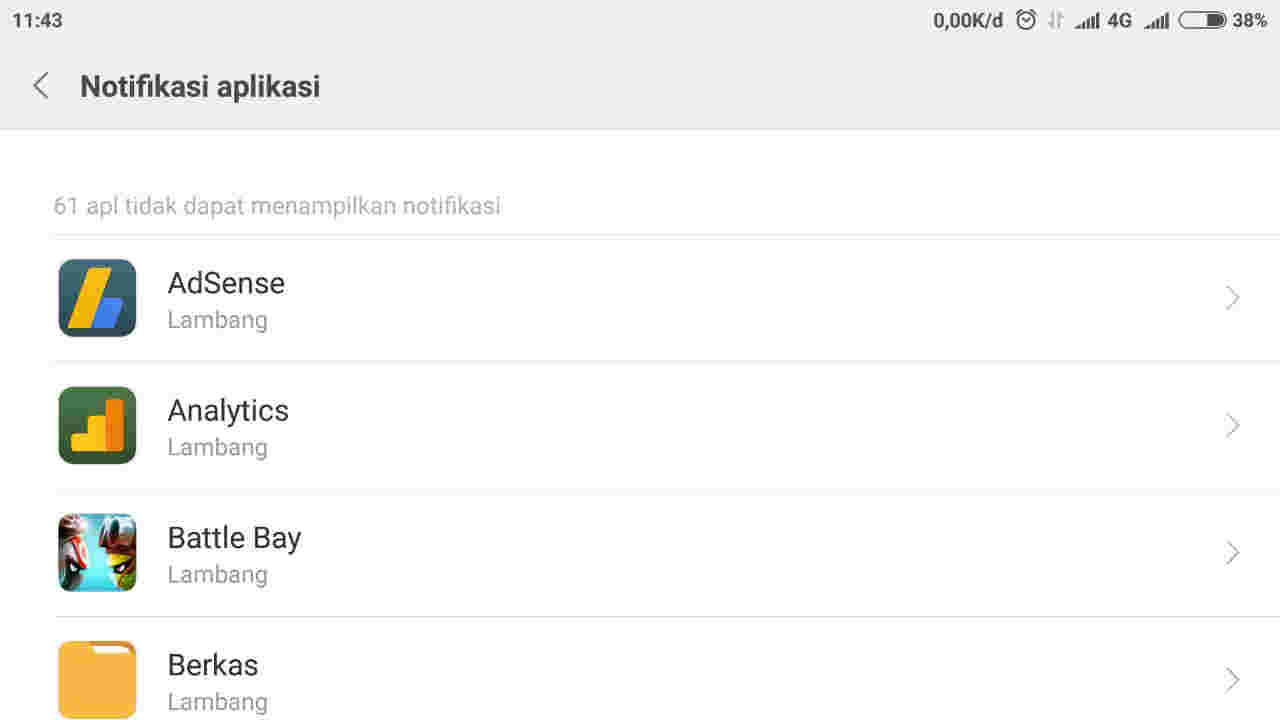1280x720 pixels.
Task: Tap the vibration status icon
Action: (x=1054, y=19)
